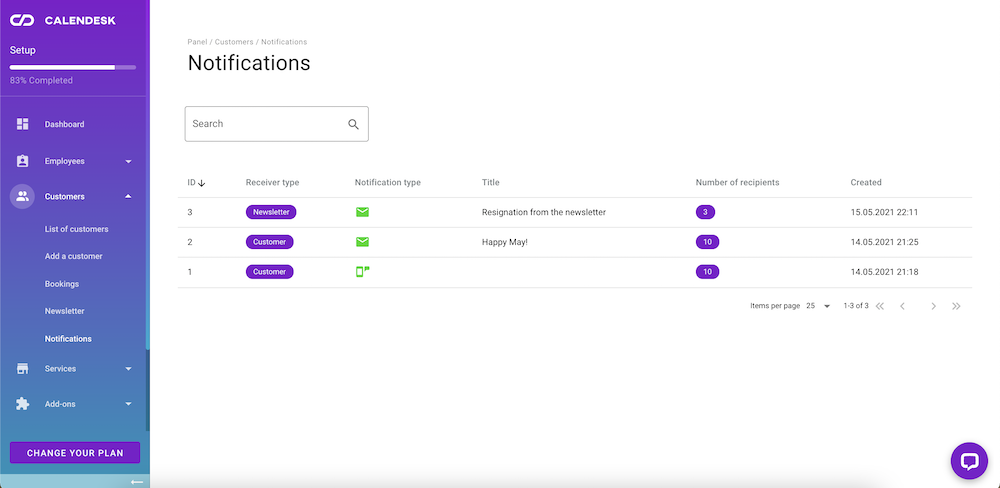The width and height of the screenshot is (1000, 488).
Task: Click the Add-ons puzzle piece icon
Action: coord(22,404)
